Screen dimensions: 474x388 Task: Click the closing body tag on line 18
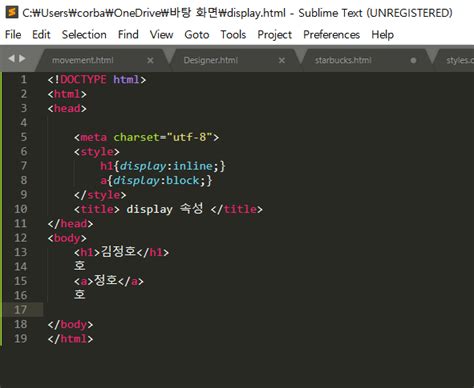coord(70,324)
